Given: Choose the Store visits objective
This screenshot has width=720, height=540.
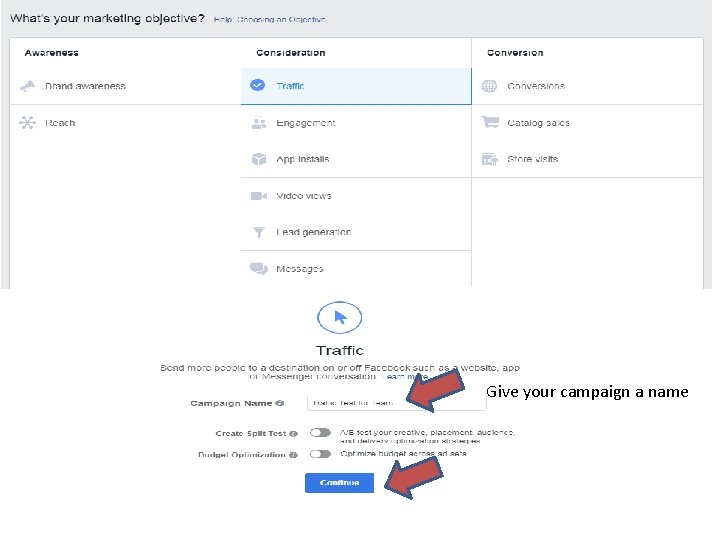Looking at the screenshot, I should coord(587,159).
